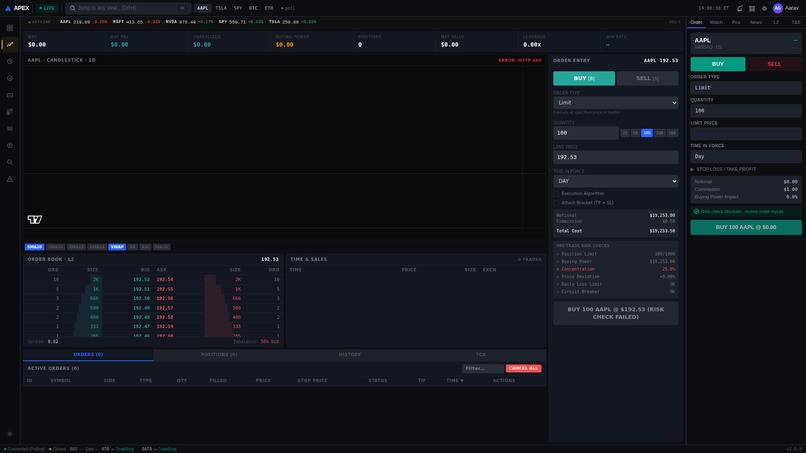The width and height of the screenshot is (806, 453).
Task: Select the BUY [B] side in Order Entry
Action: (583, 78)
